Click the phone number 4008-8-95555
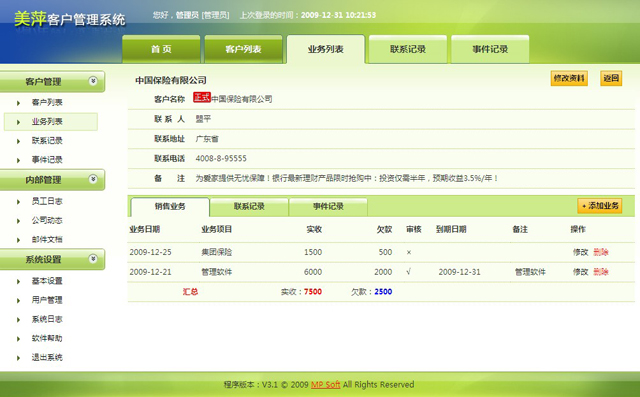 pyautogui.click(x=221, y=158)
